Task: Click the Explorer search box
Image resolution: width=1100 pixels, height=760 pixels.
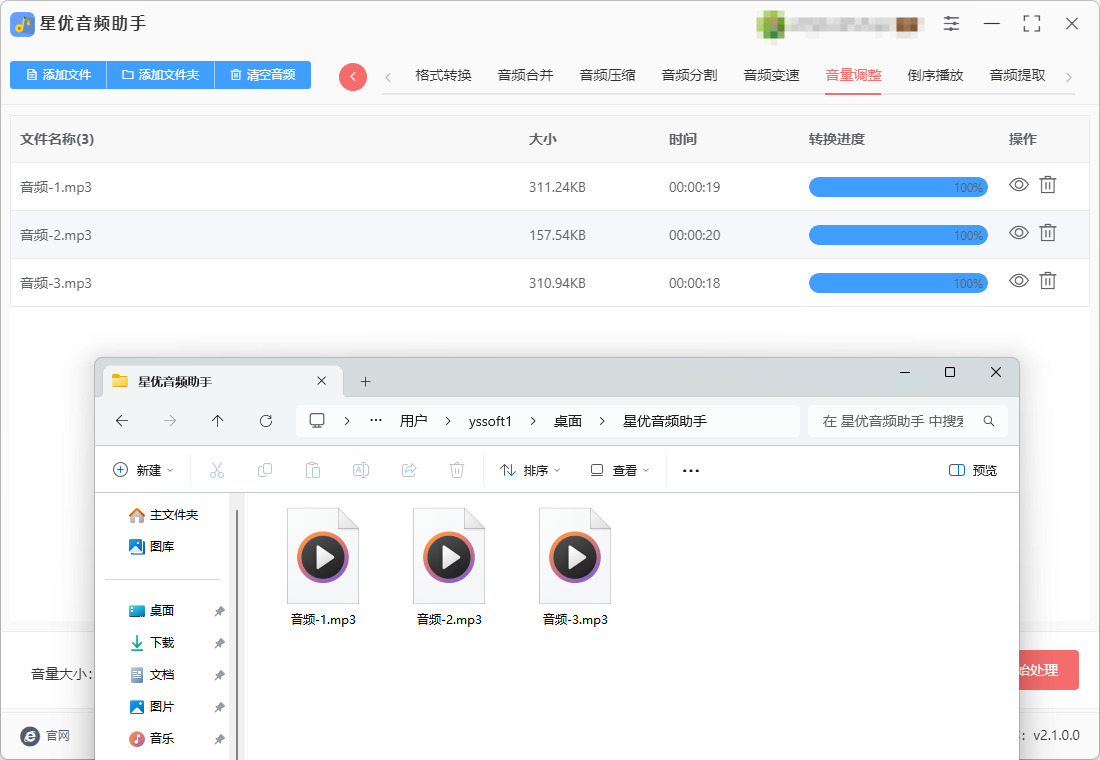Action: pos(908,421)
